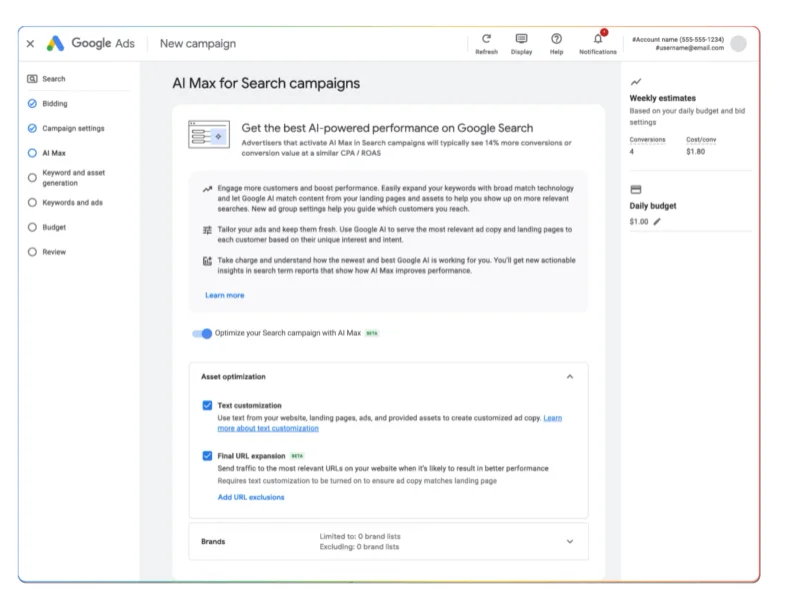Edit daily budget with pencil icon
The width and height of the screenshot is (790, 600).
pos(657,222)
